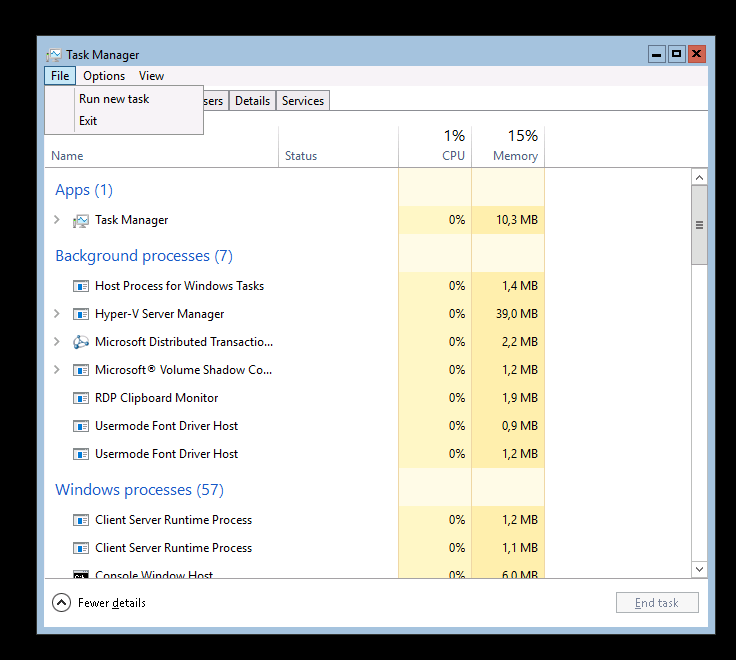Select the Windows processes (57) heading
The width and height of the screenshot is (736, 660).
139,490
